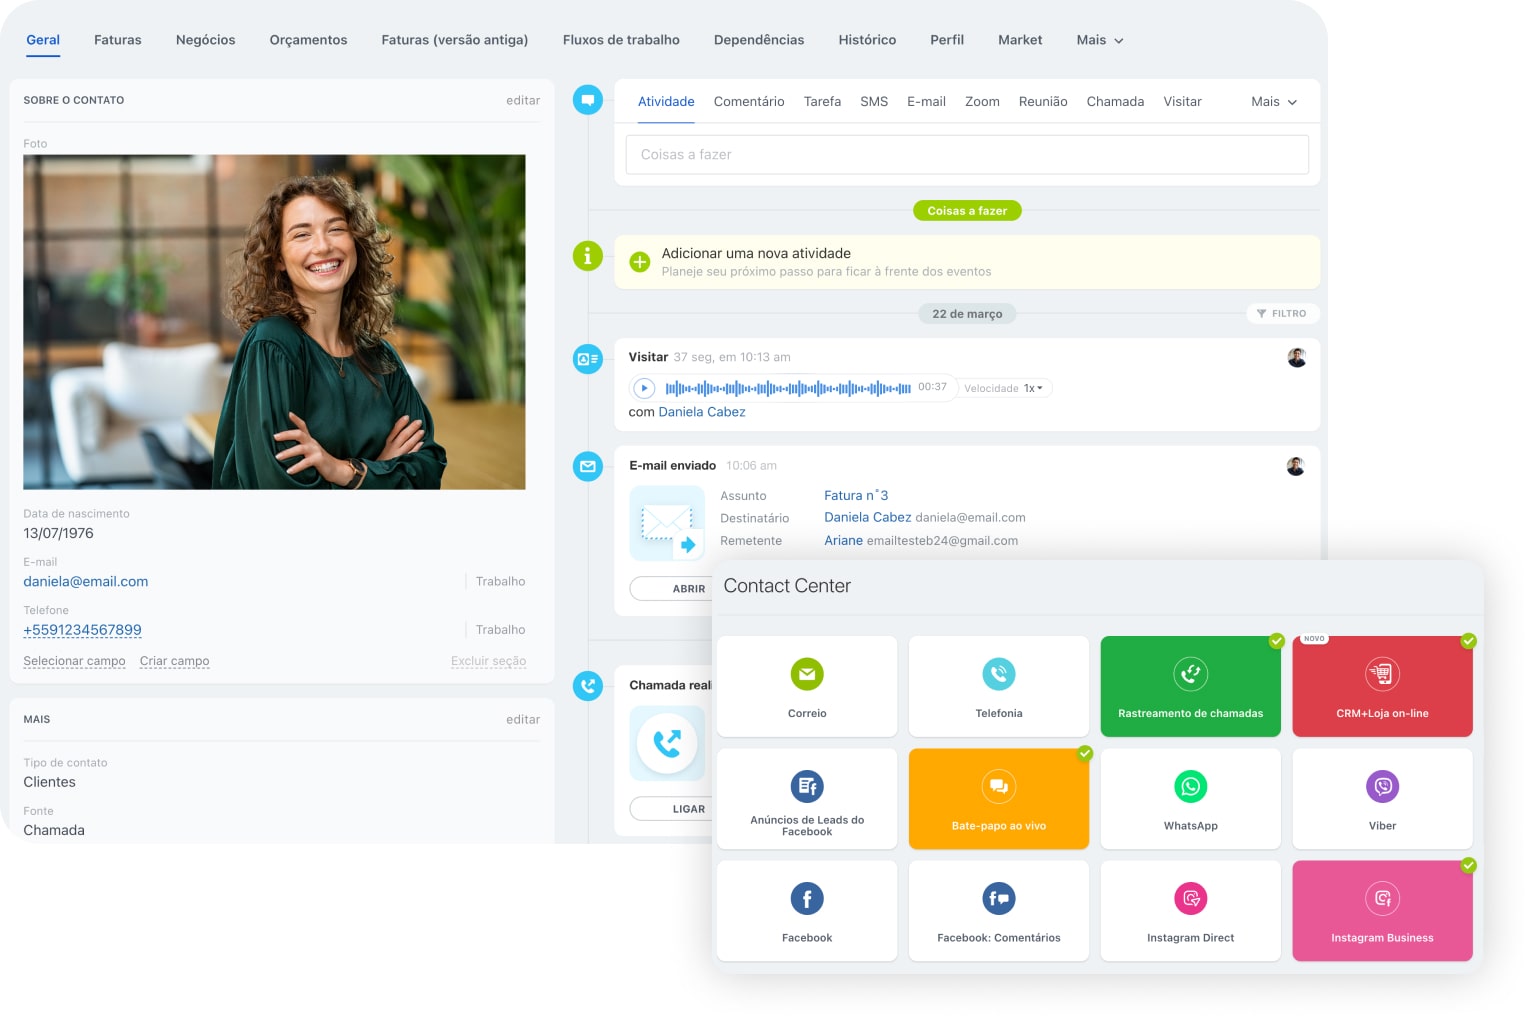This screenshot has height=1022, width=1532.
Task: Expand the Mais menu in top navigation
Action: pyautogui.click(x=1099, y=40)
